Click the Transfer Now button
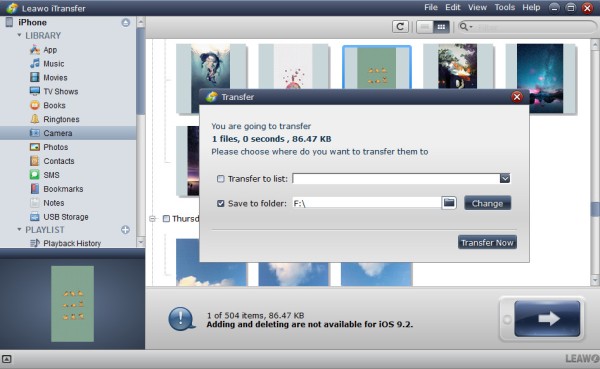Image resolution: width=600 pixels, height=369 pixels. point(487,243)
